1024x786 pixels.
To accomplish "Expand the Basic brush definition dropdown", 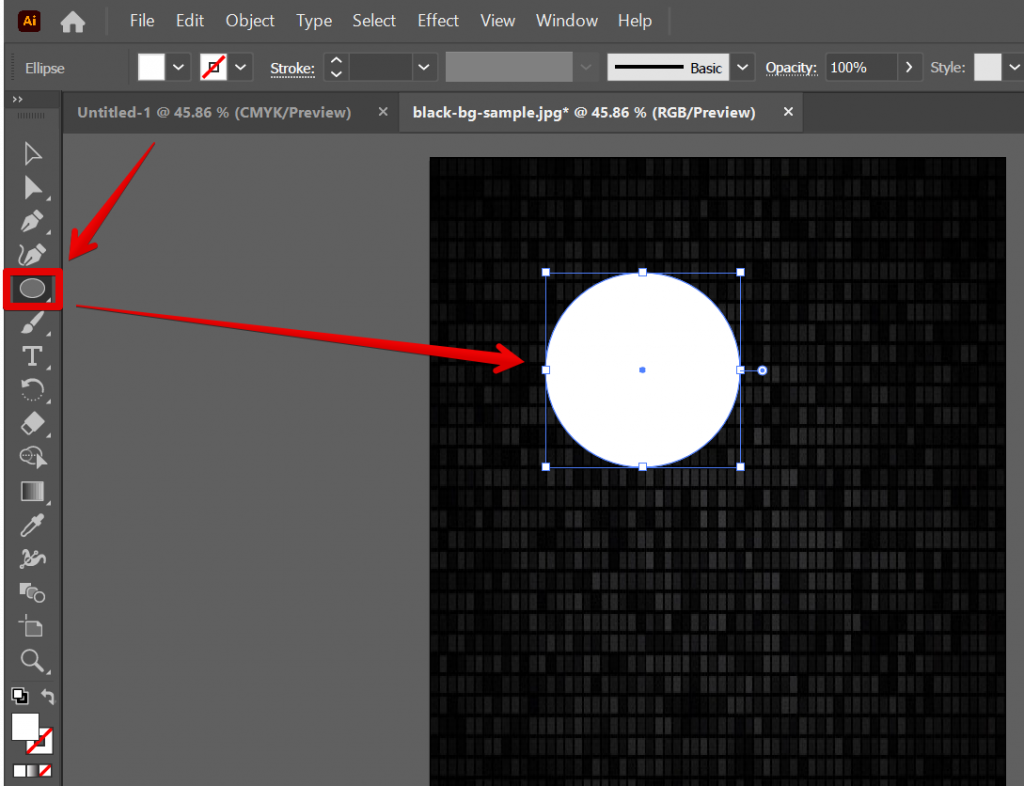I will (x=742, y=67).
